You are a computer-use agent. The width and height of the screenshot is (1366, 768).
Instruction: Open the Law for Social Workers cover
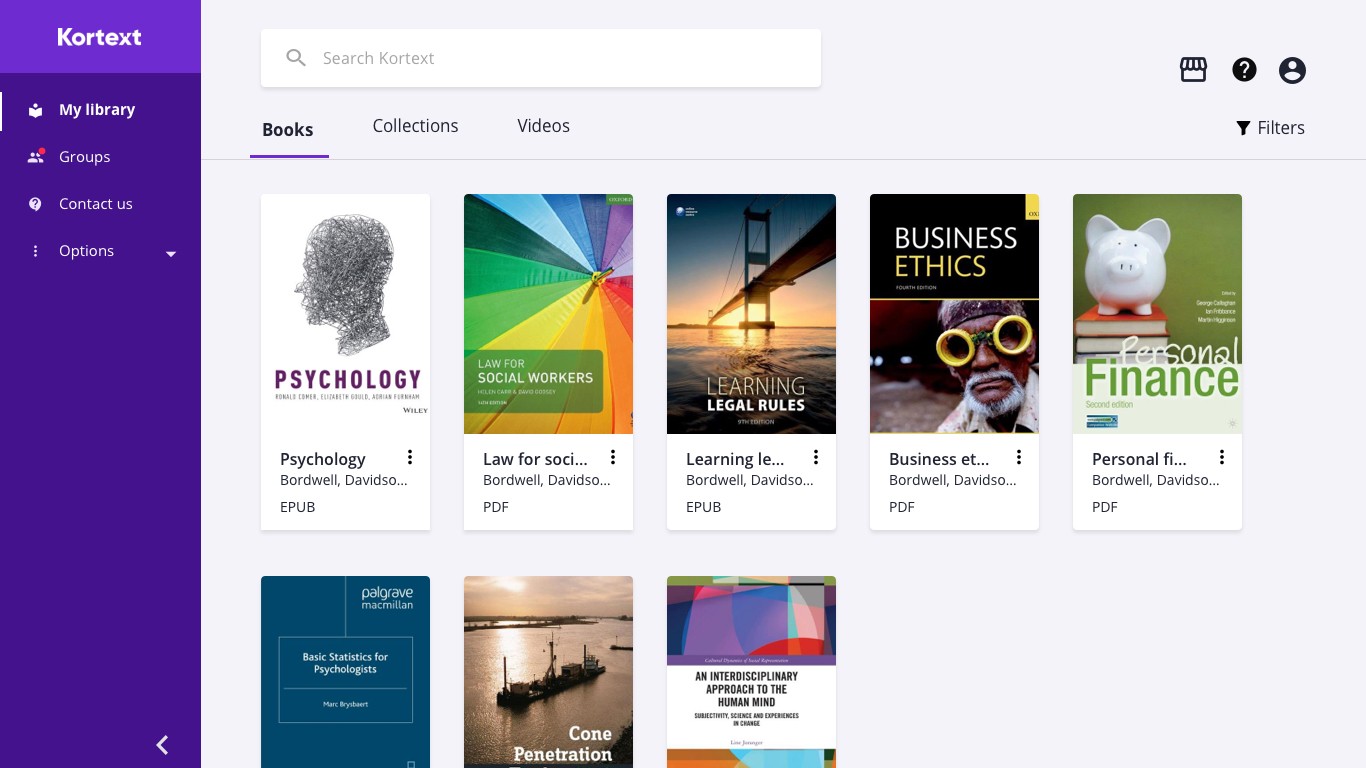(548, 314)
